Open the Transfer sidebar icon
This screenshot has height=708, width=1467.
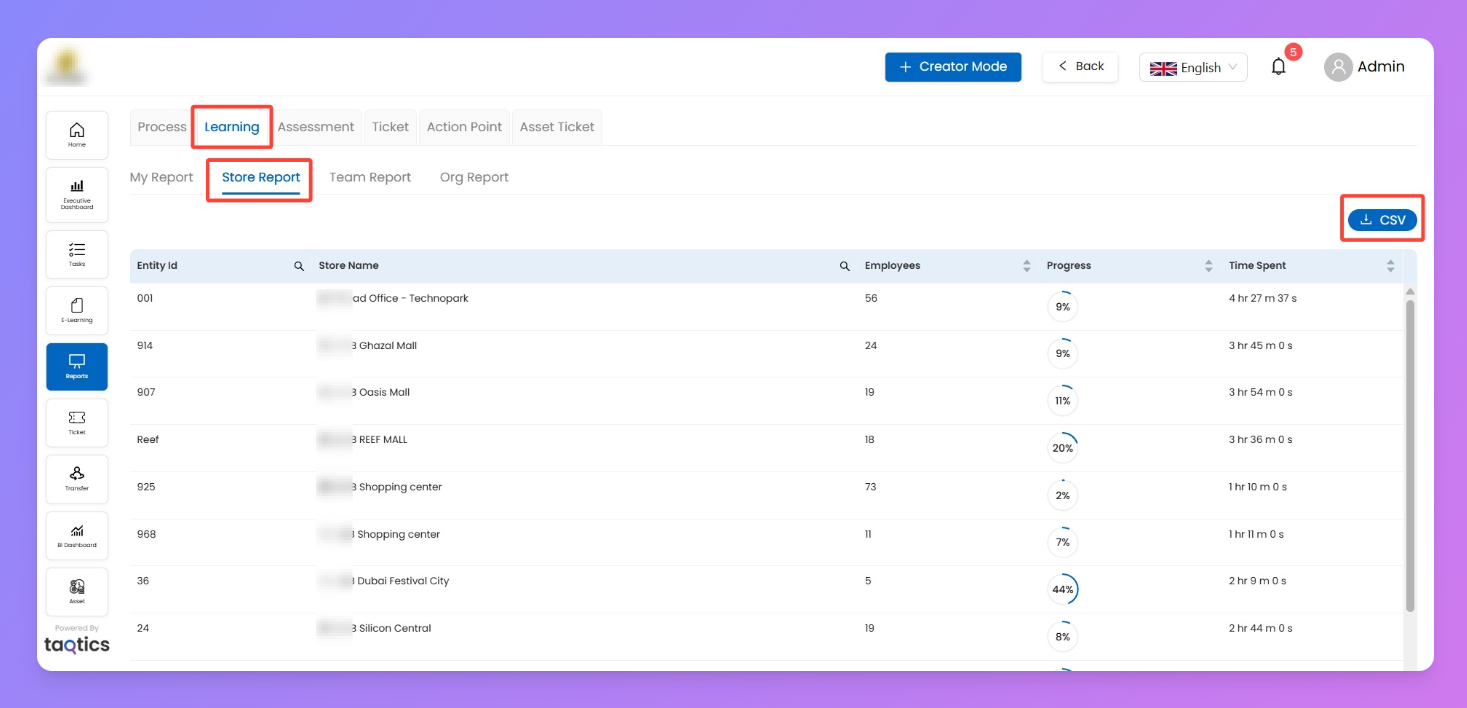[x=77, y=478]
